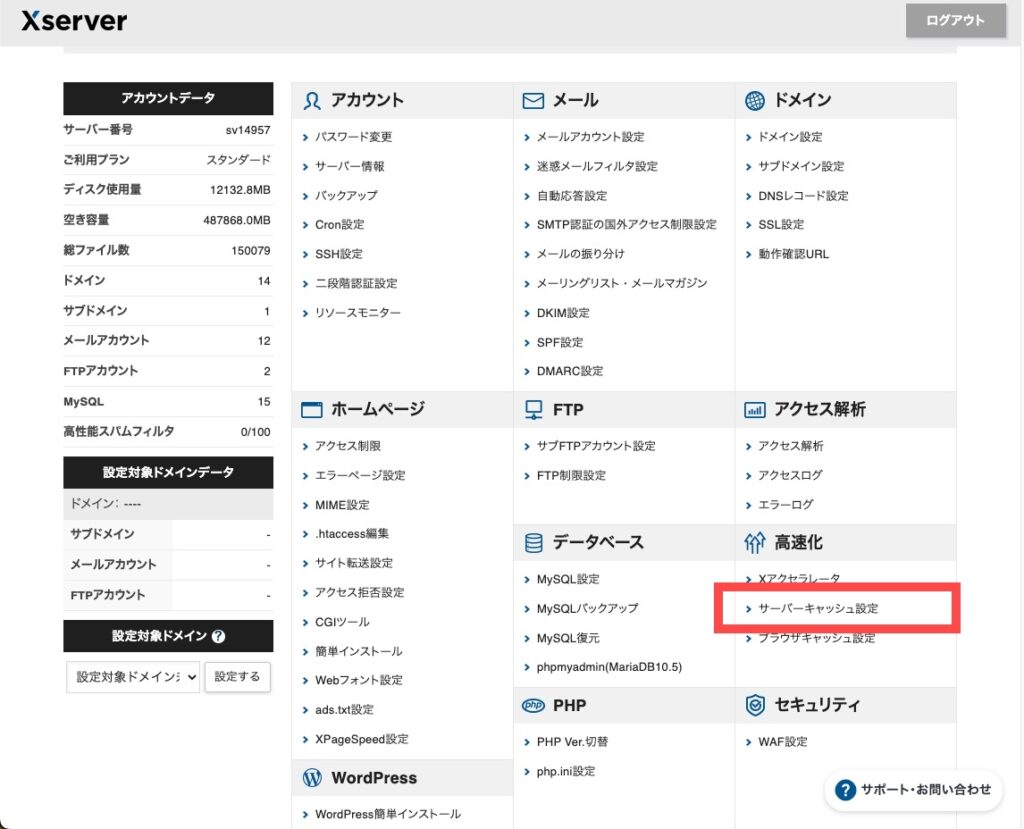Image resolution: width=1024 pixels, height=829 pixels.
Task: Click the 高速化 arrows icon
Action: [754, 542]
